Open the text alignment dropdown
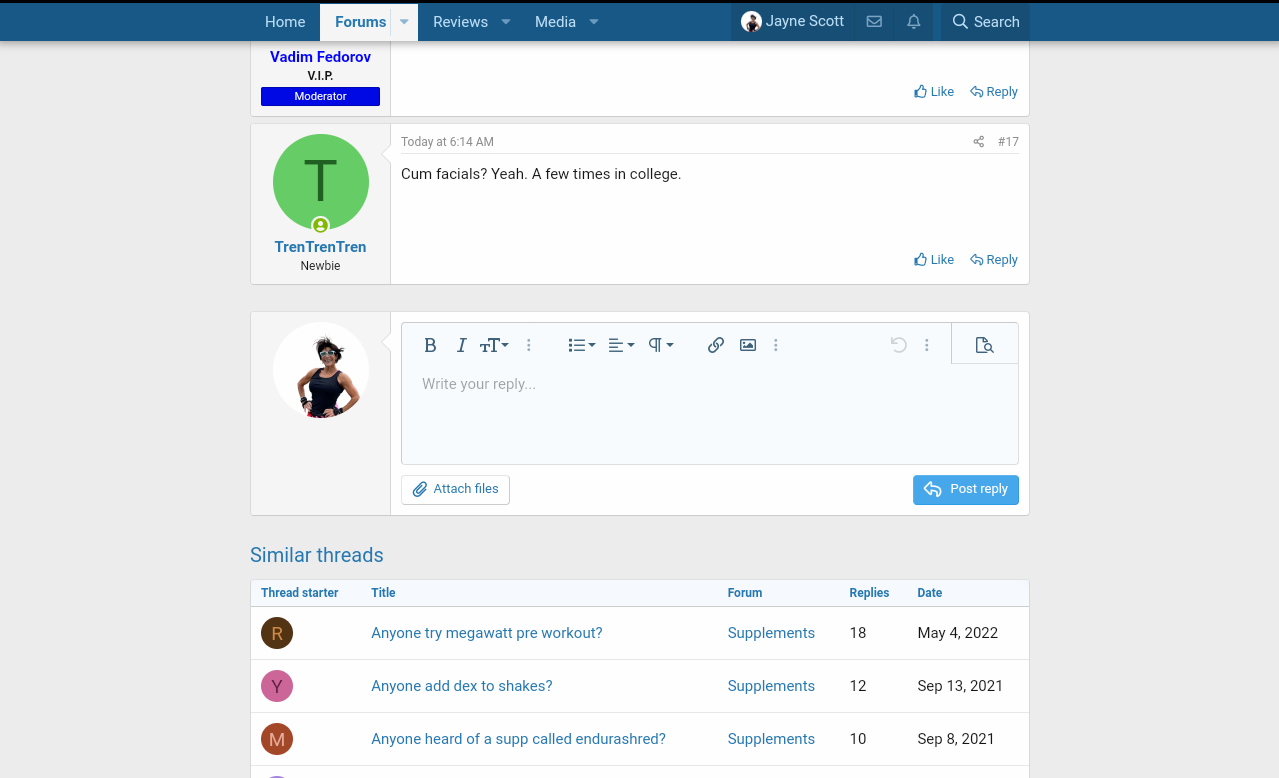Viewport: 1279px width, 778px height. [x=621, y=345]
